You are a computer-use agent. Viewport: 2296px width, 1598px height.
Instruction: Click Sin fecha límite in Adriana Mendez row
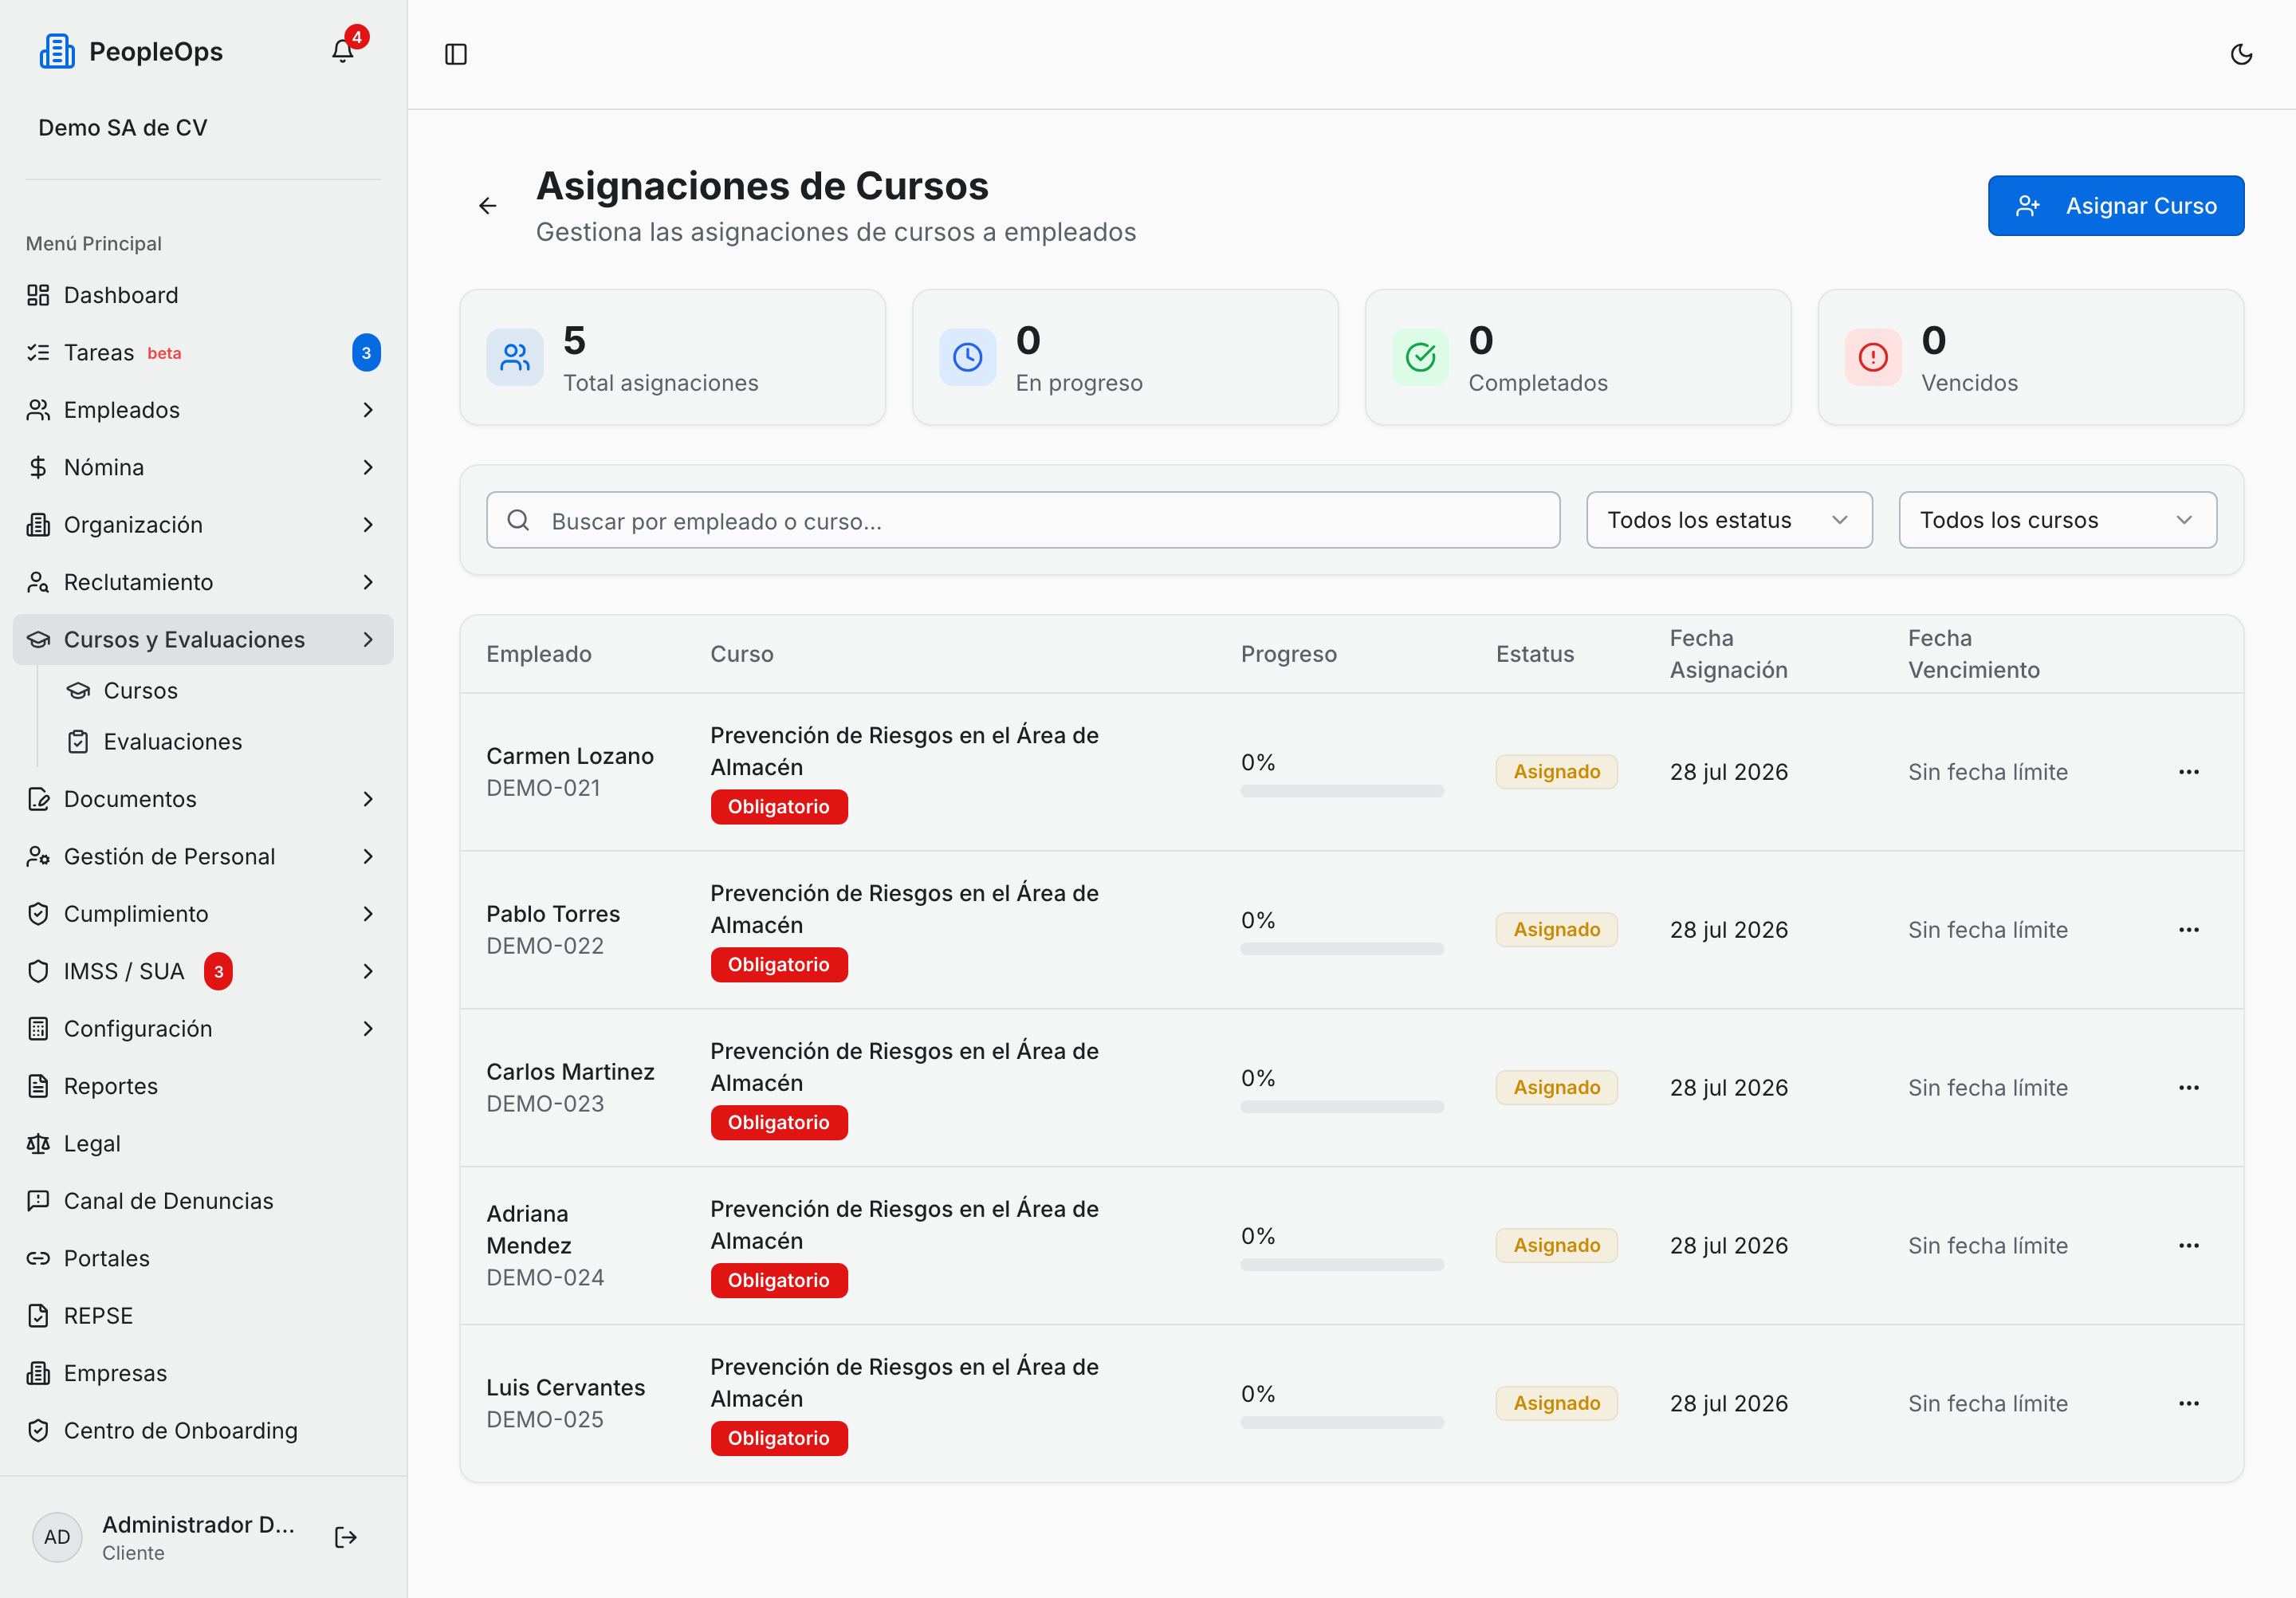1987,1246
